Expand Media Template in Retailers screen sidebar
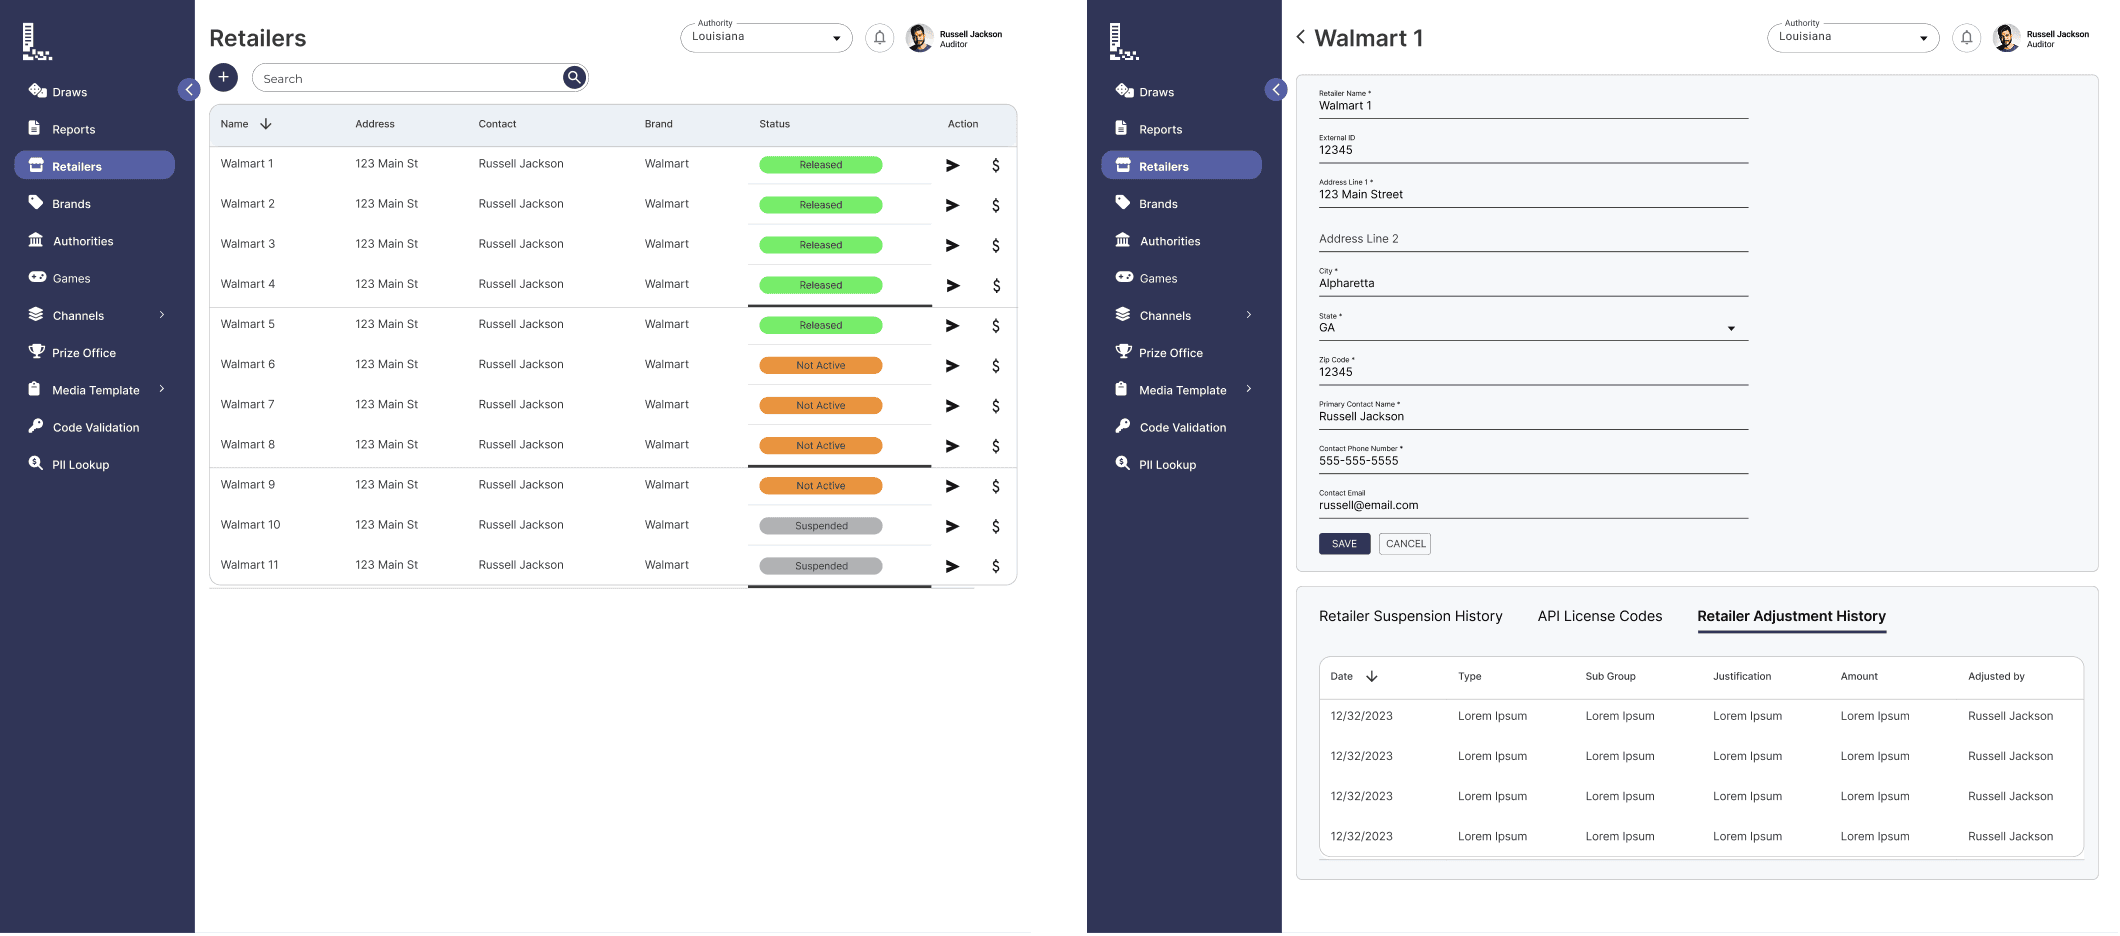2120x936 pixels. [161, 389]
